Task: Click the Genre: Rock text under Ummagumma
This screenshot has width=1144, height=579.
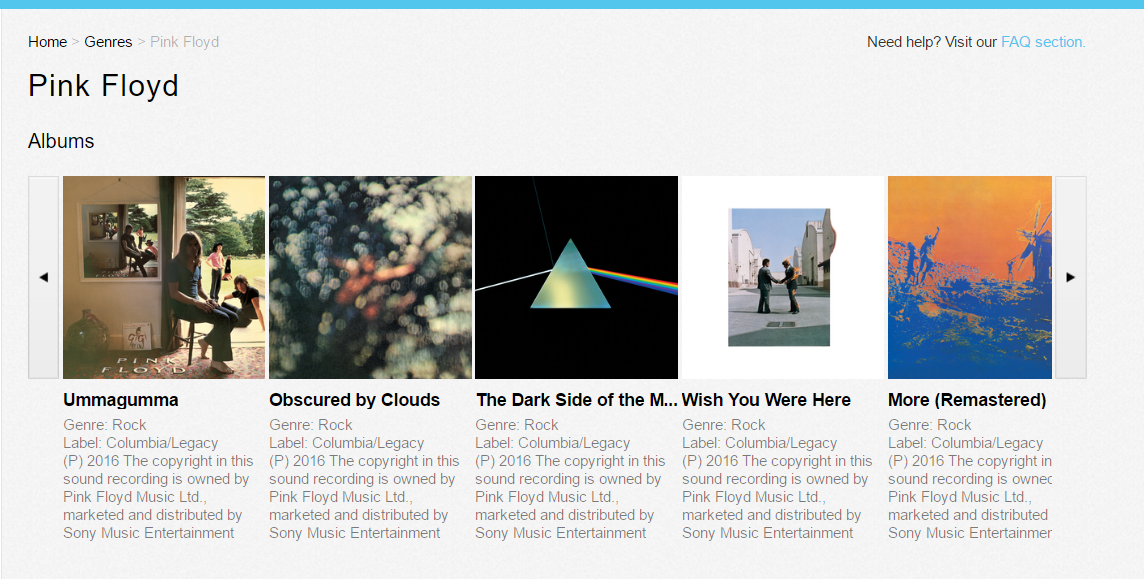Action: 104,424
